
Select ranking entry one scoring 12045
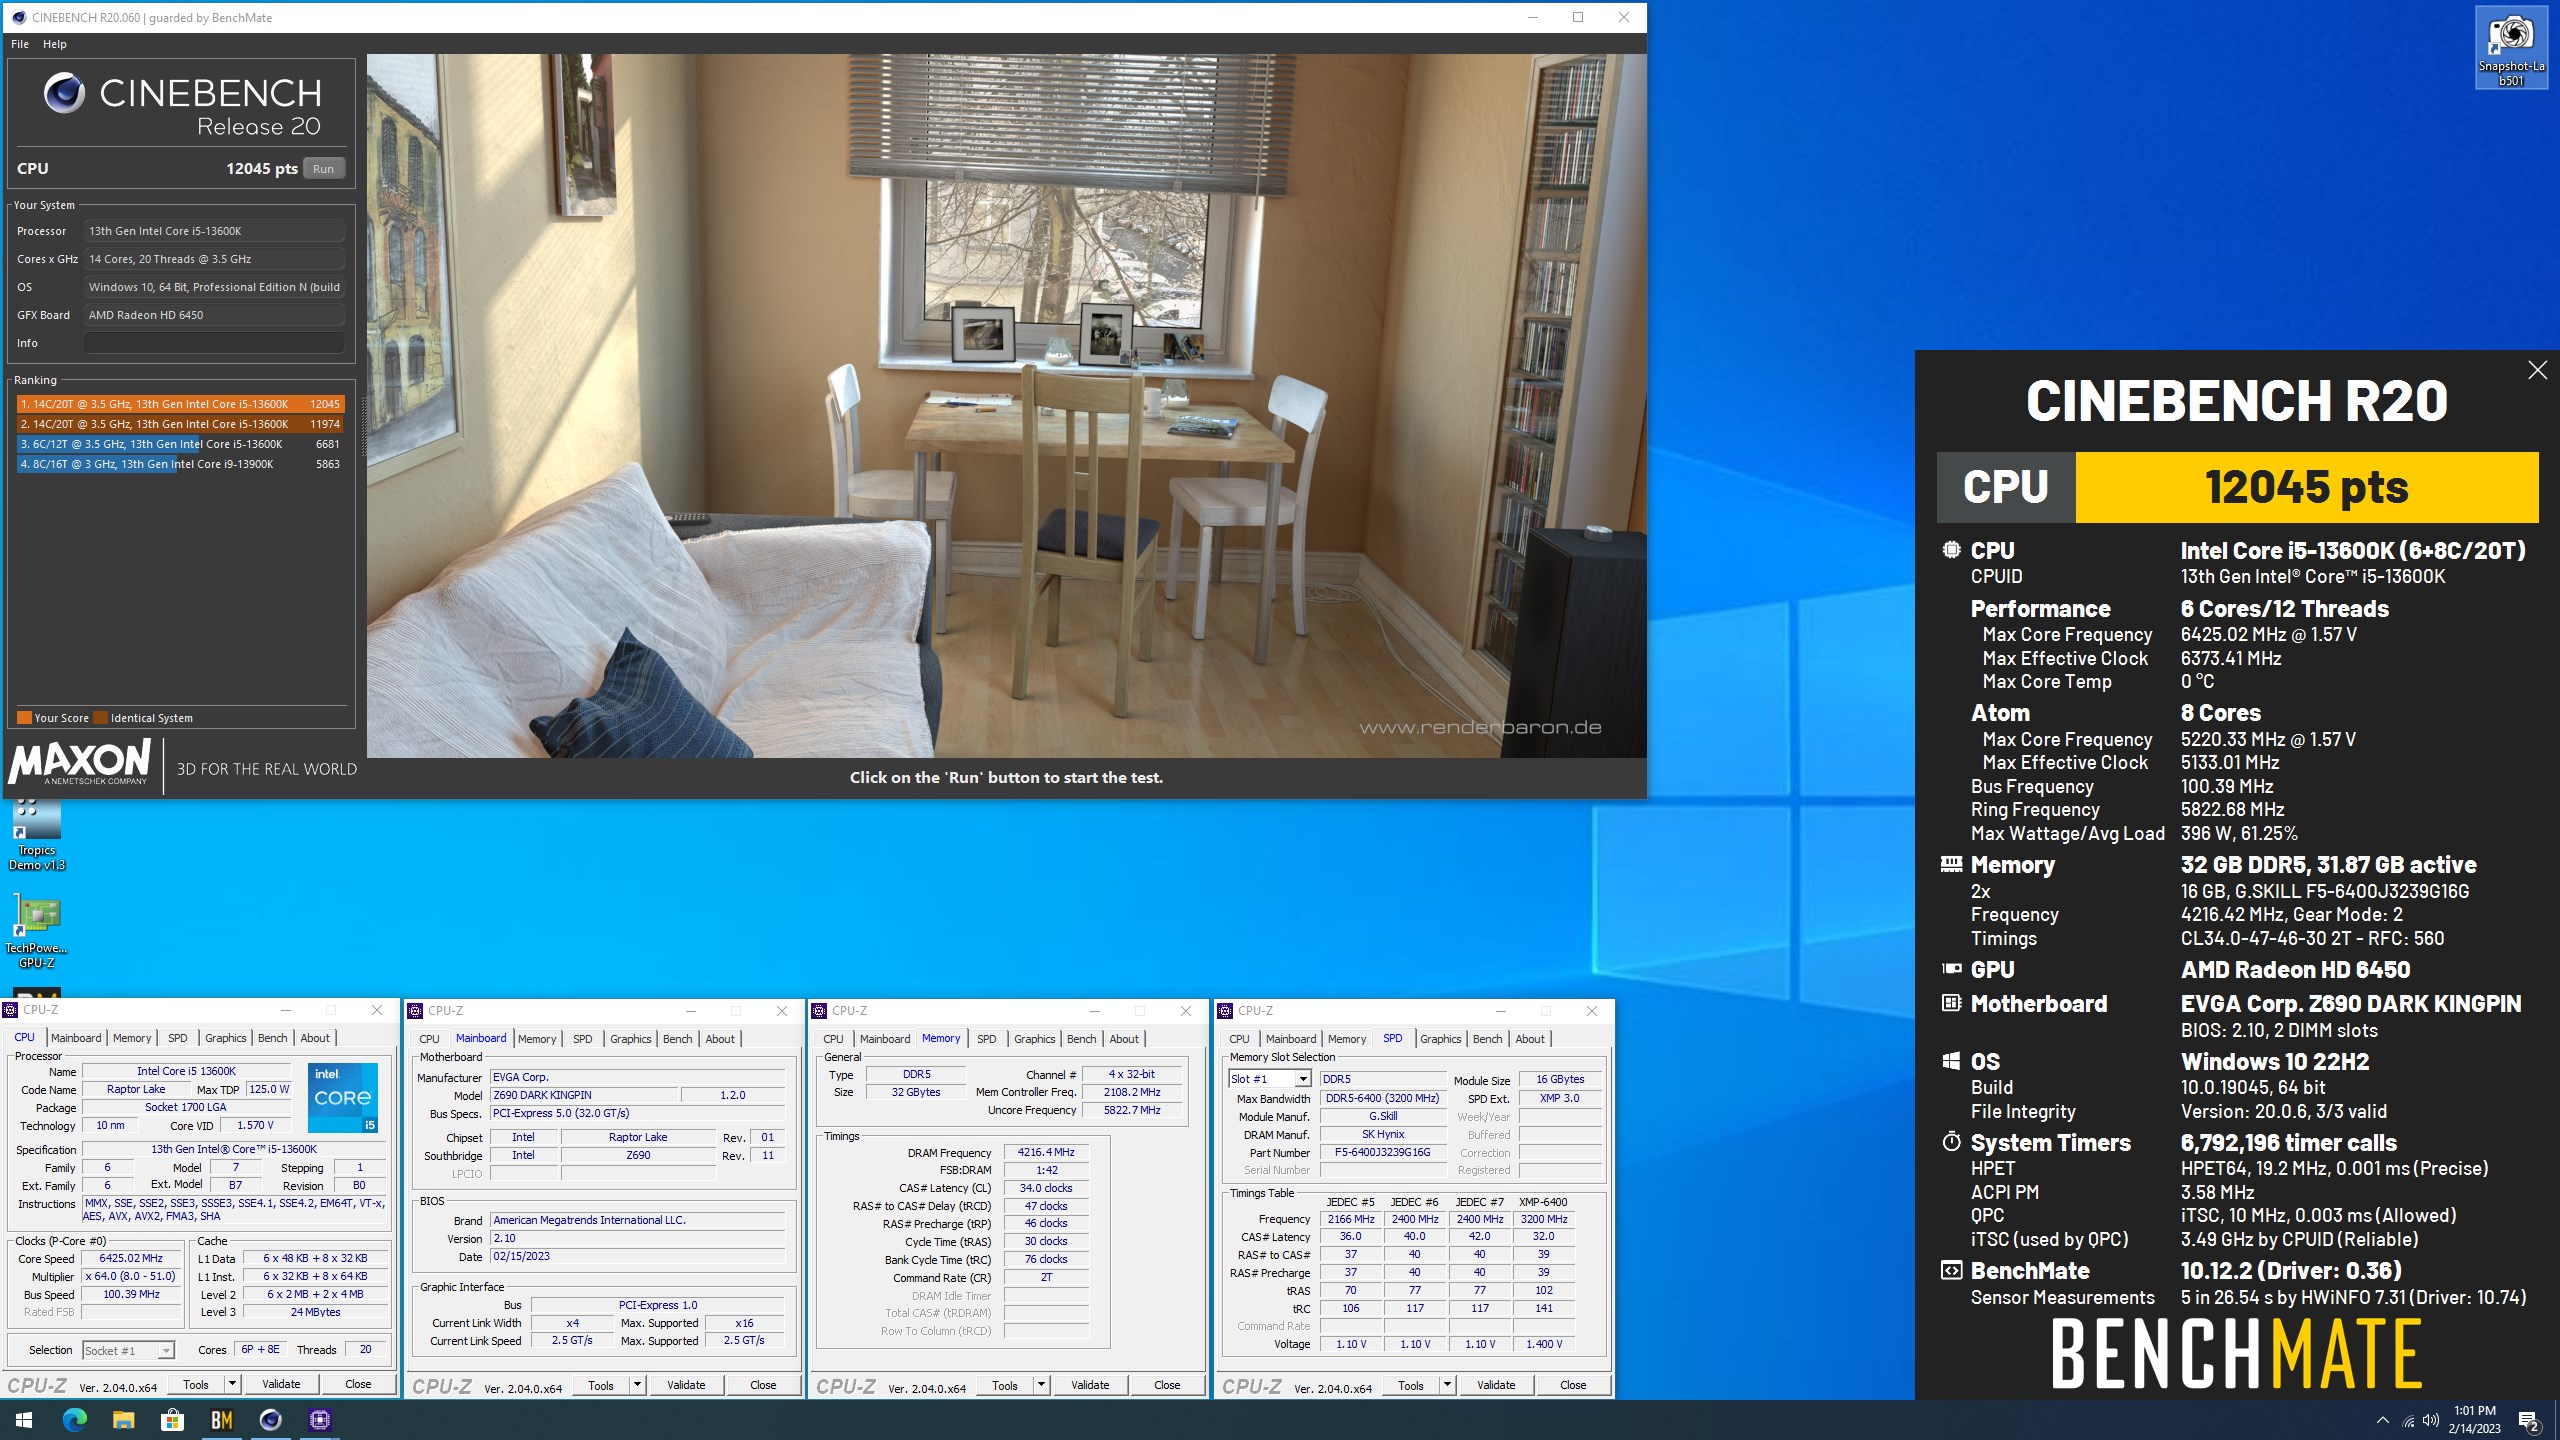(x=180, y=404)
